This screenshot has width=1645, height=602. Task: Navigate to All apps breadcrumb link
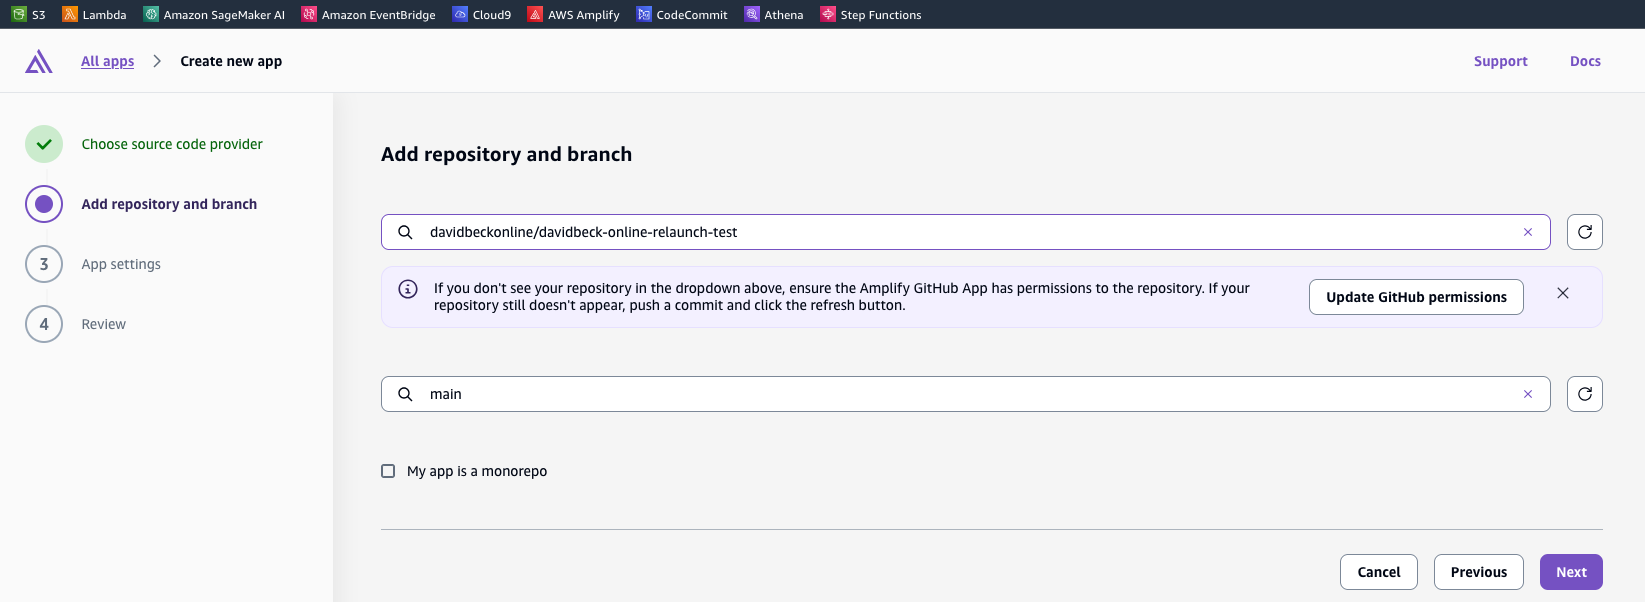(107, 61)
